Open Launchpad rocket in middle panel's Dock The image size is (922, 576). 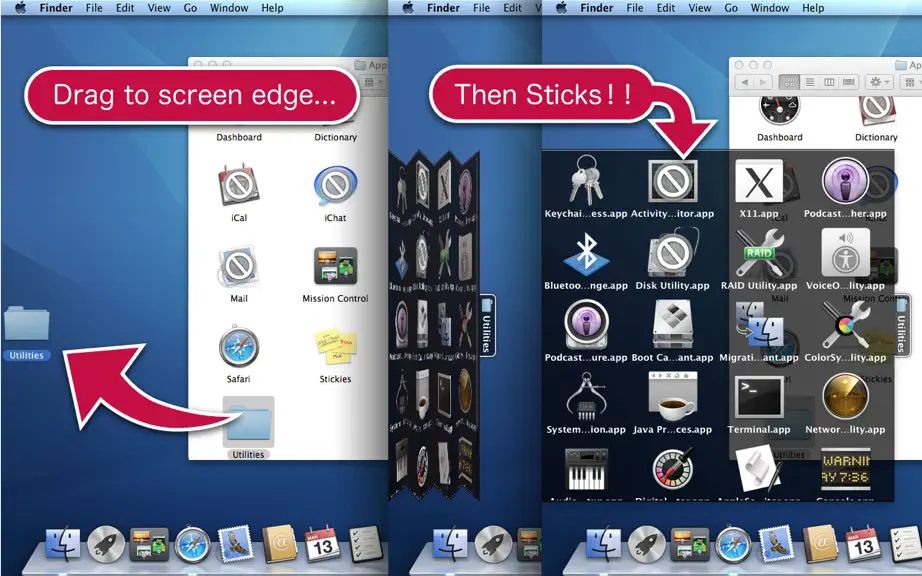click(494, 543)
